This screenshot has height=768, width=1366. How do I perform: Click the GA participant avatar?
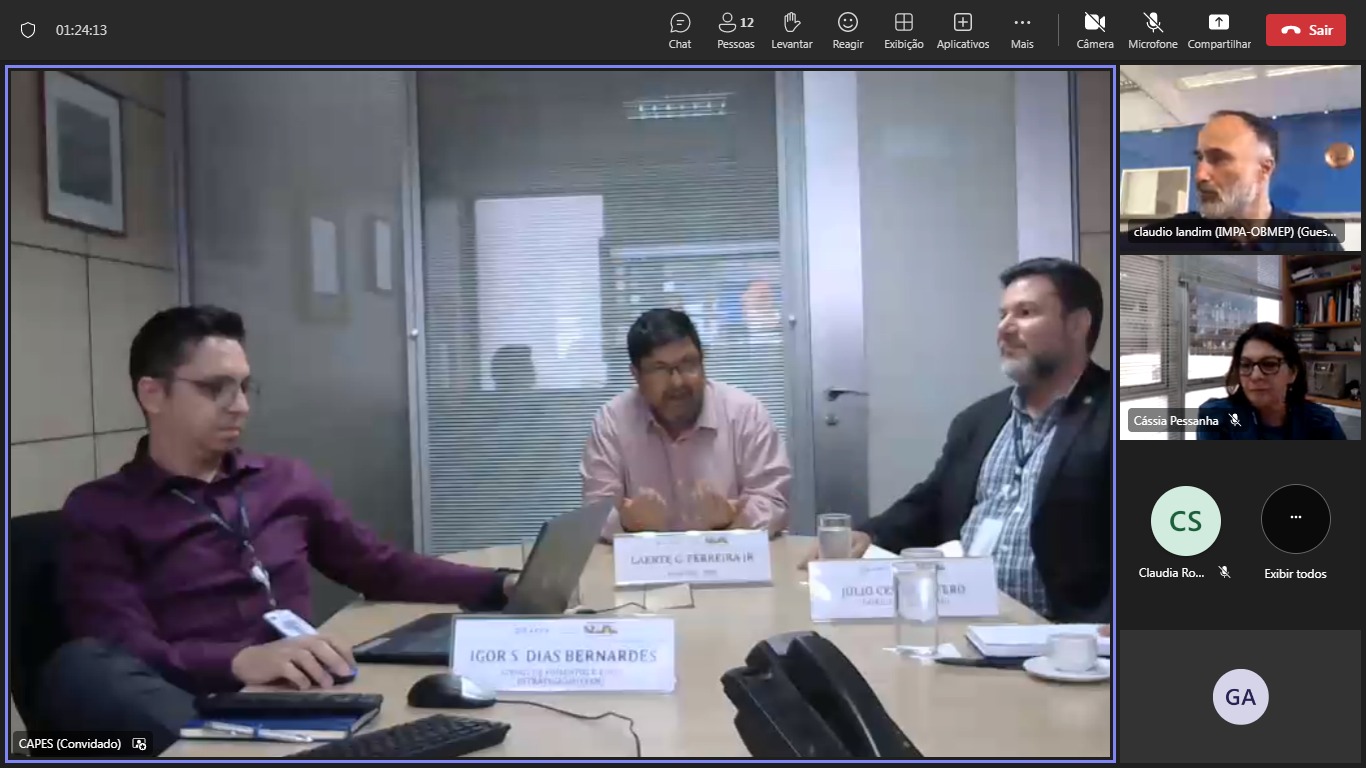pos(1240,697)
